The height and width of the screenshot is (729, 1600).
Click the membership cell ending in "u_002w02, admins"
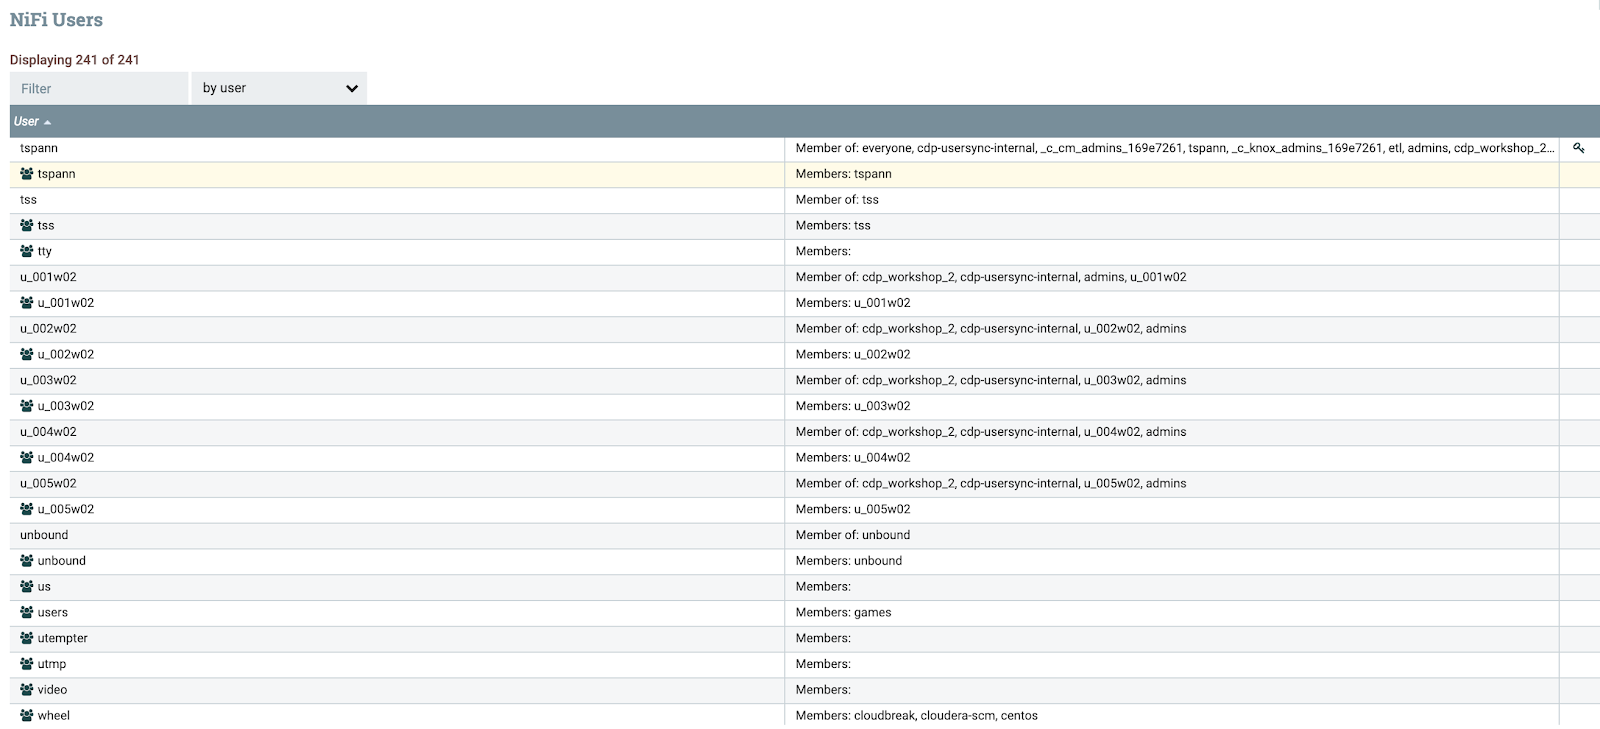pyautogui.click(x=1172, y=329)
